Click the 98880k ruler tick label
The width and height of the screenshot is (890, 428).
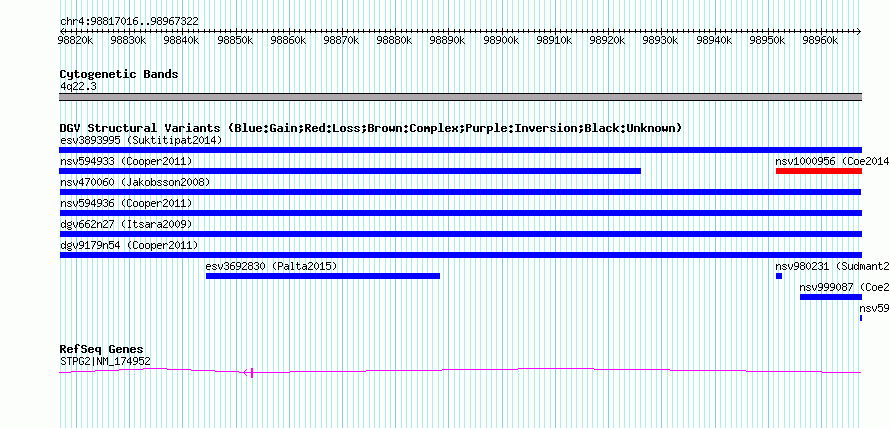(x=394, y=40)
